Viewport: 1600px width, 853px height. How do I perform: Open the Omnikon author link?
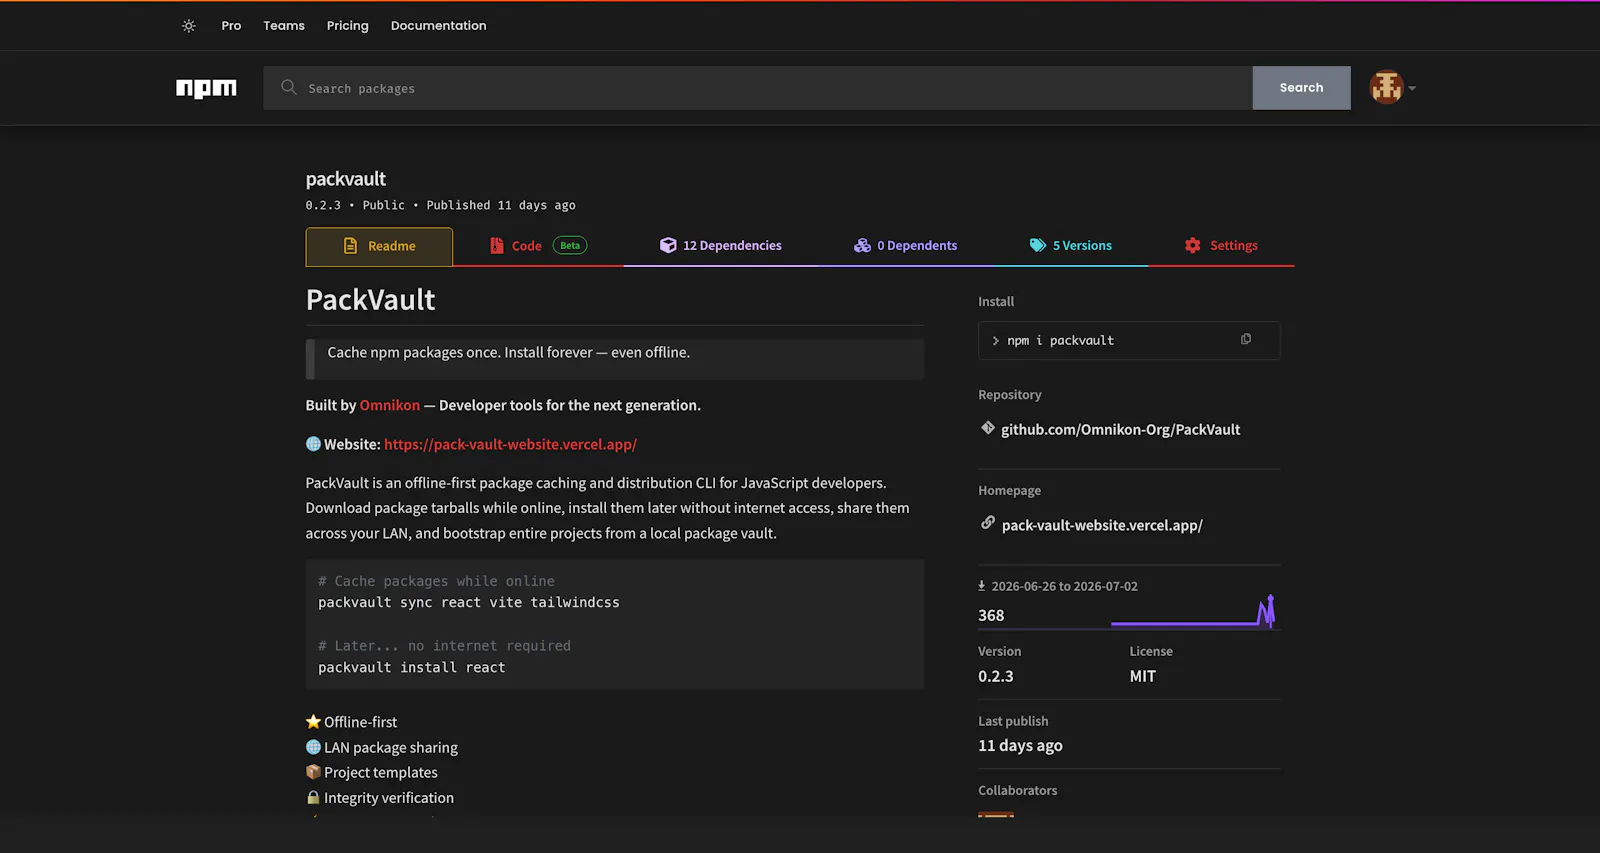click(390, 405)
